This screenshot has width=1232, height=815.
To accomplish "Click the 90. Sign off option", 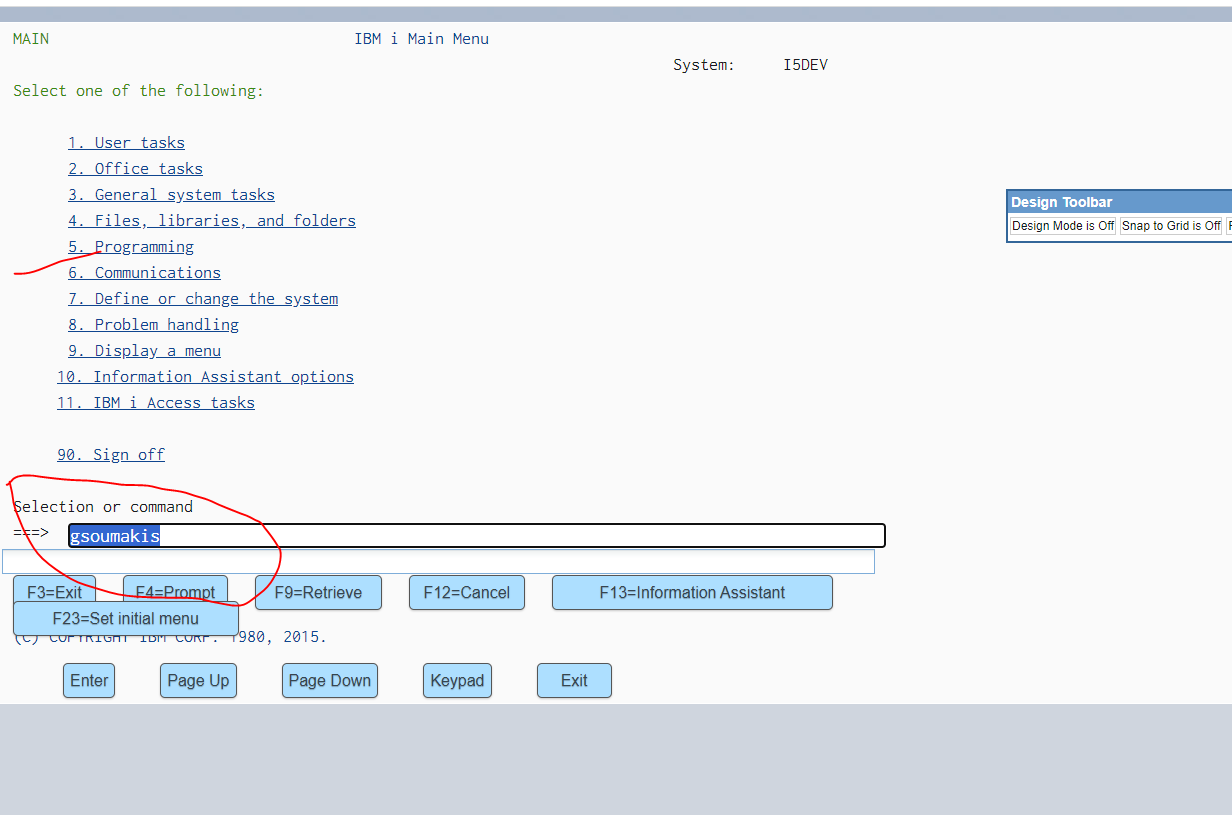I will pos(111,455).
